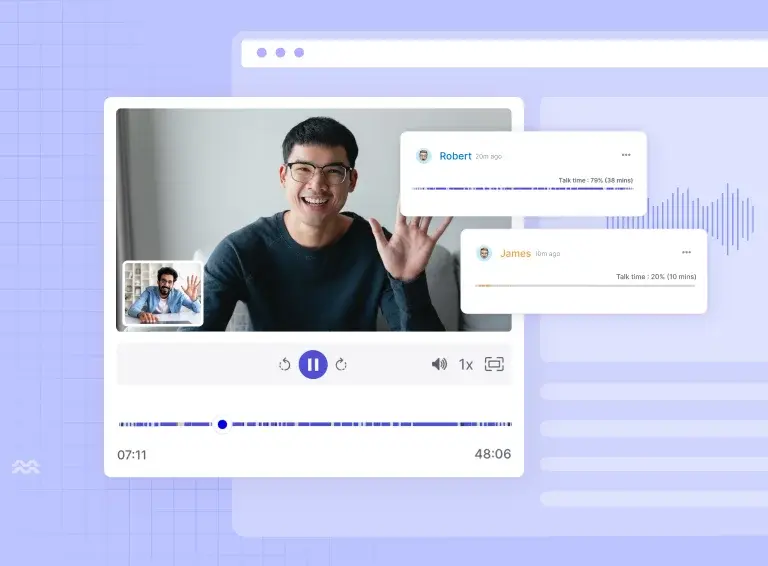768x566 pixels.
Task: Click the playhead knob on the timeline
Action: [x=222, y=424]
